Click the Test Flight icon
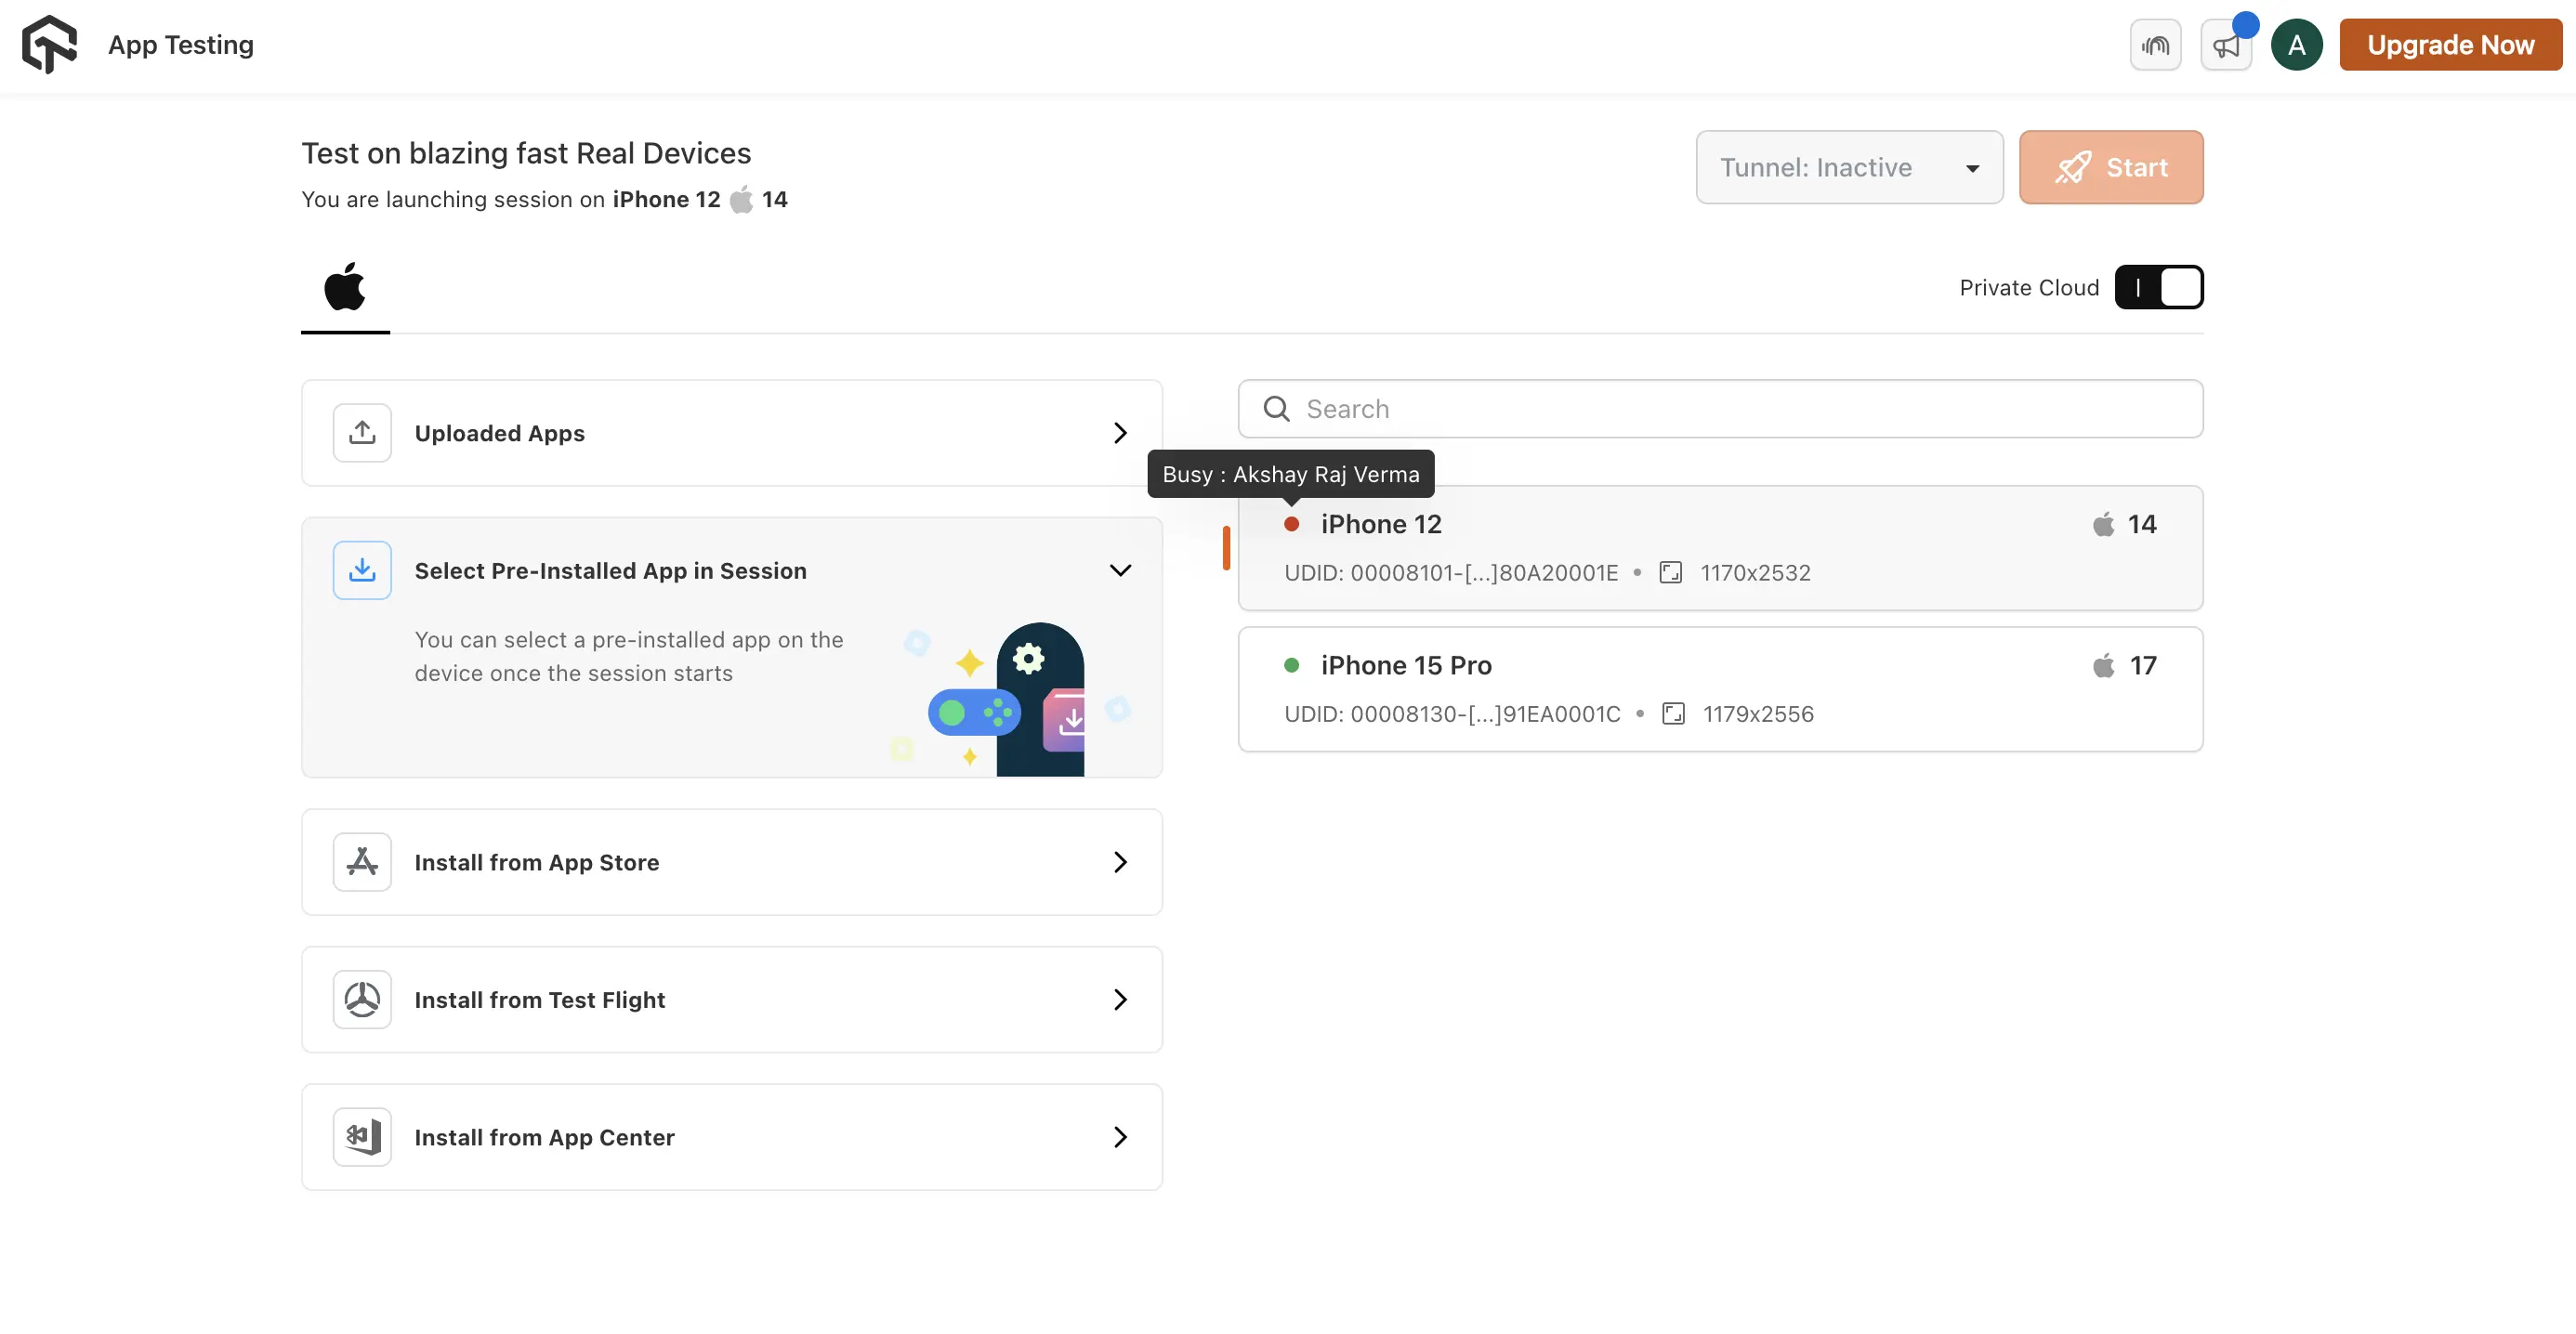The width and height of the screenshot is (2576, 1334). [362, 999]
